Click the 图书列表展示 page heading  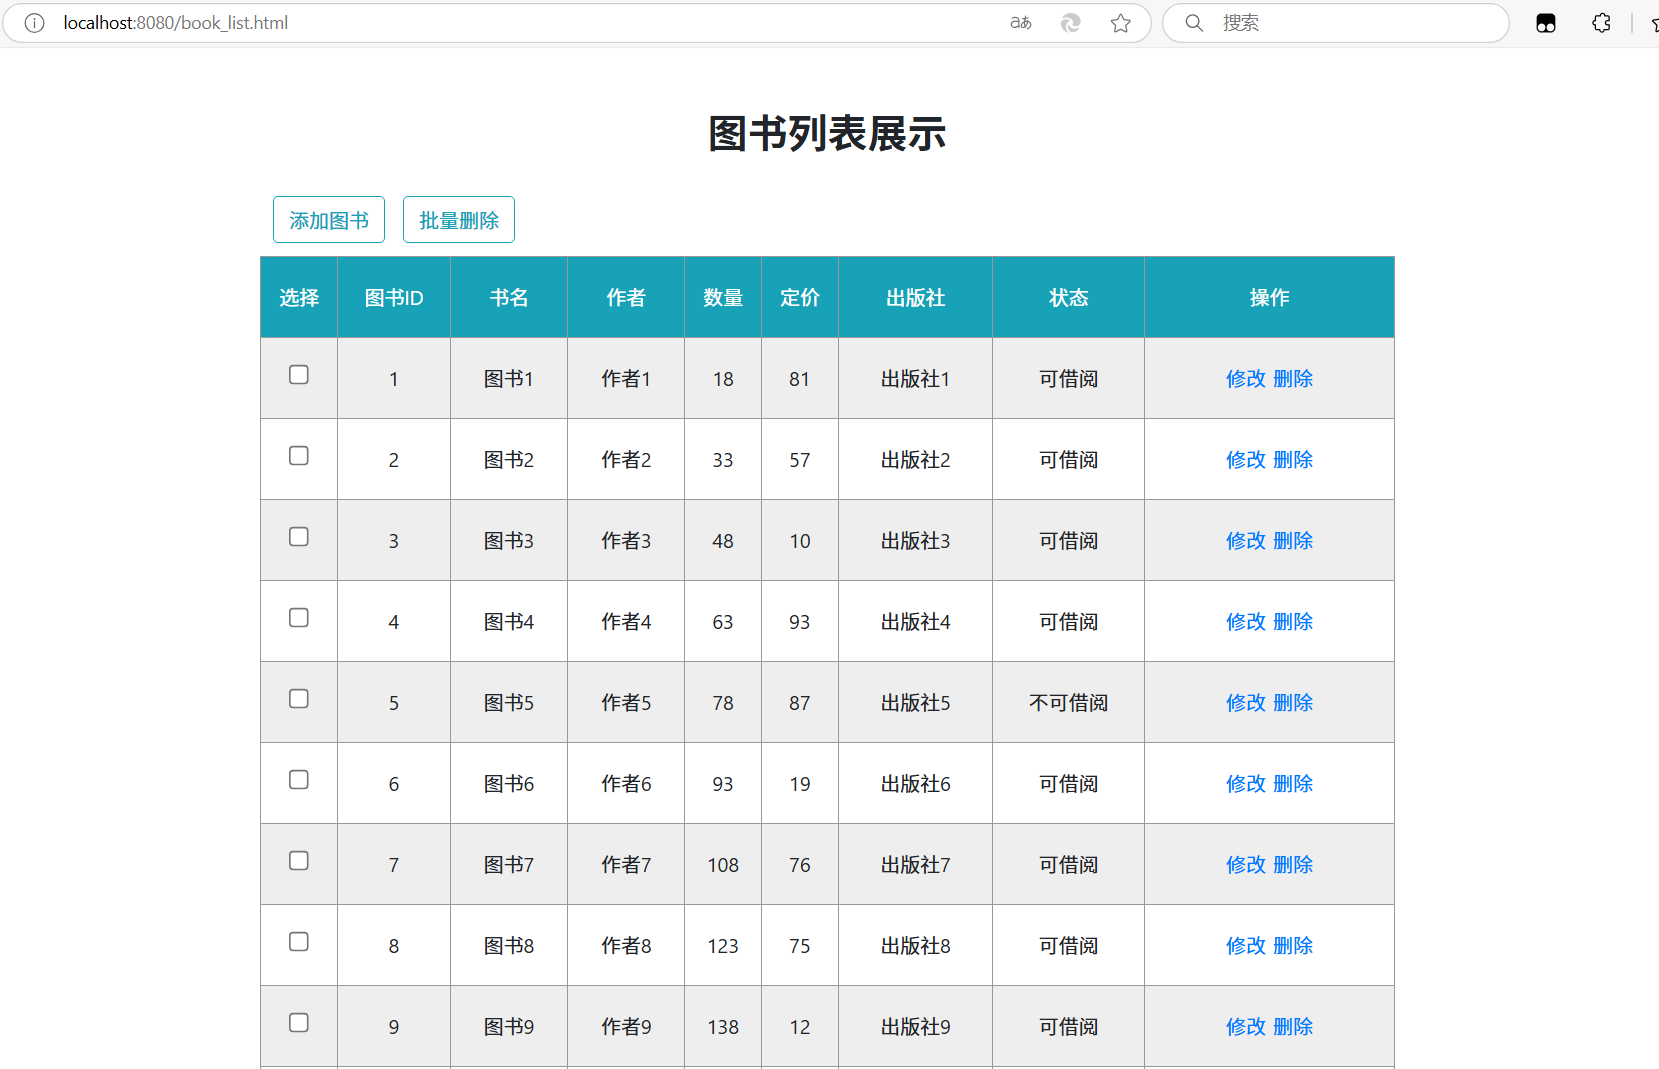[827, 134]
